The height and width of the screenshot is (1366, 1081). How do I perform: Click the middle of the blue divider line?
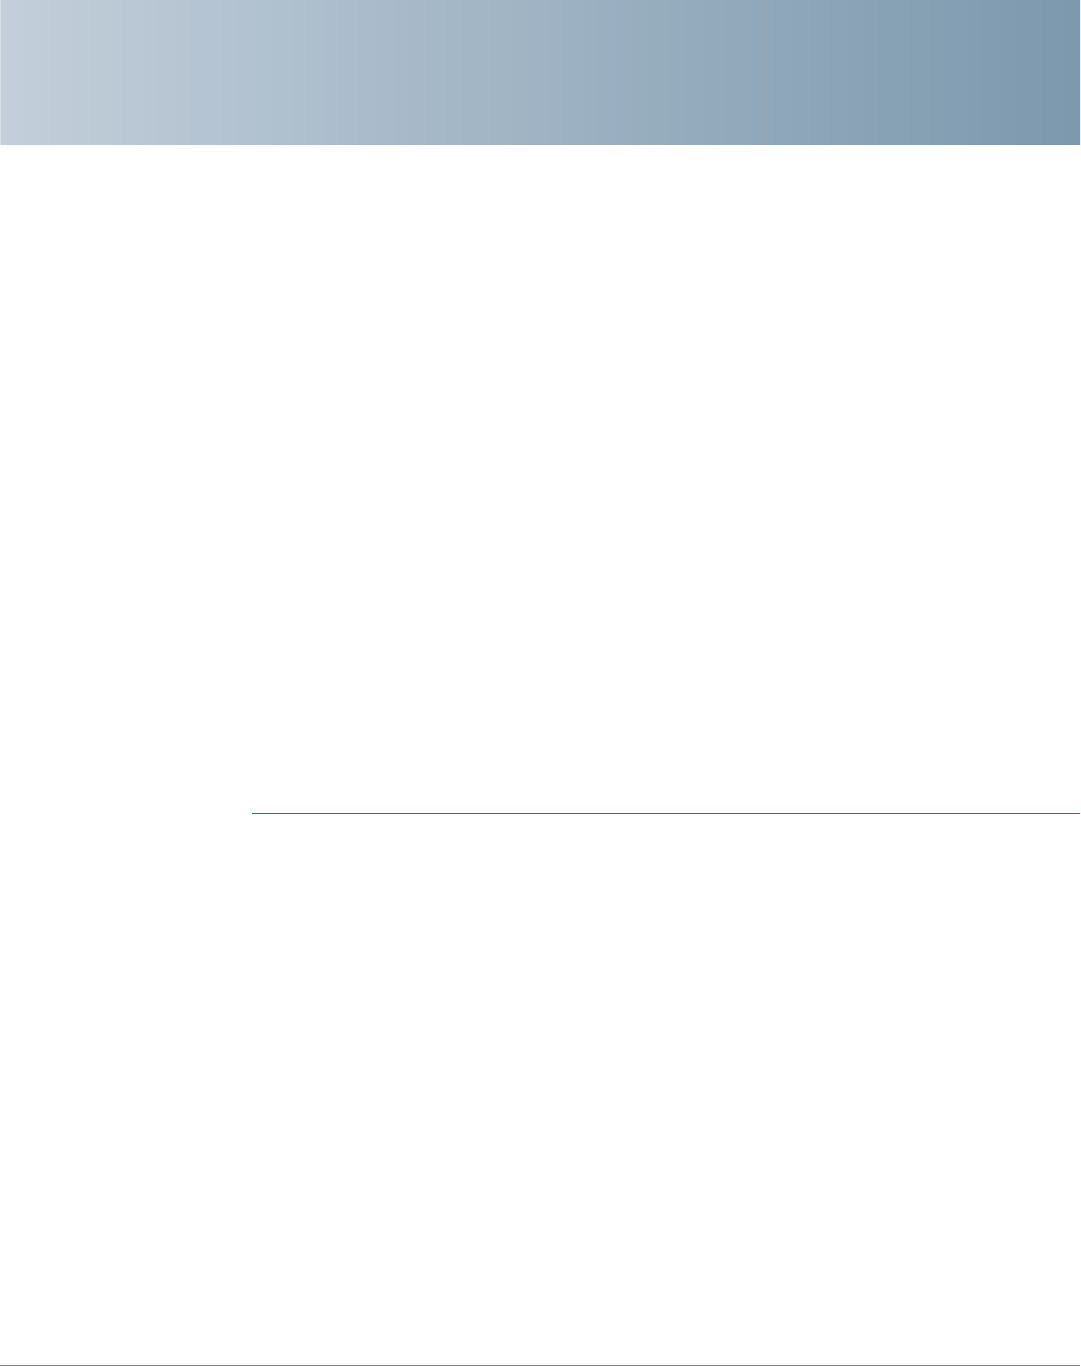[666, 813]
